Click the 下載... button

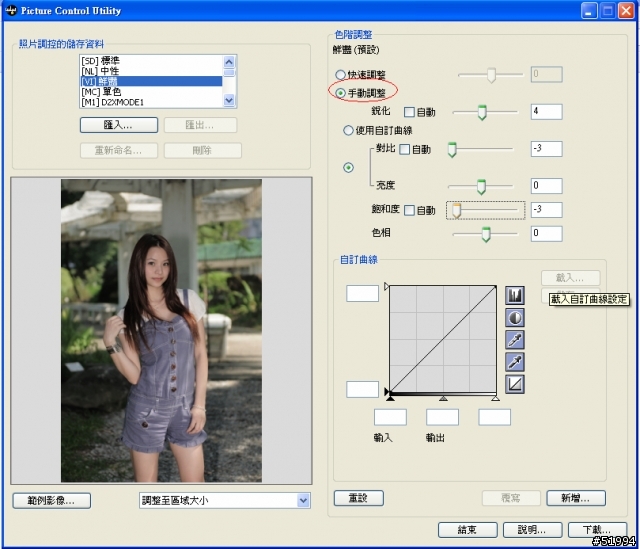(x=597, y=530)
